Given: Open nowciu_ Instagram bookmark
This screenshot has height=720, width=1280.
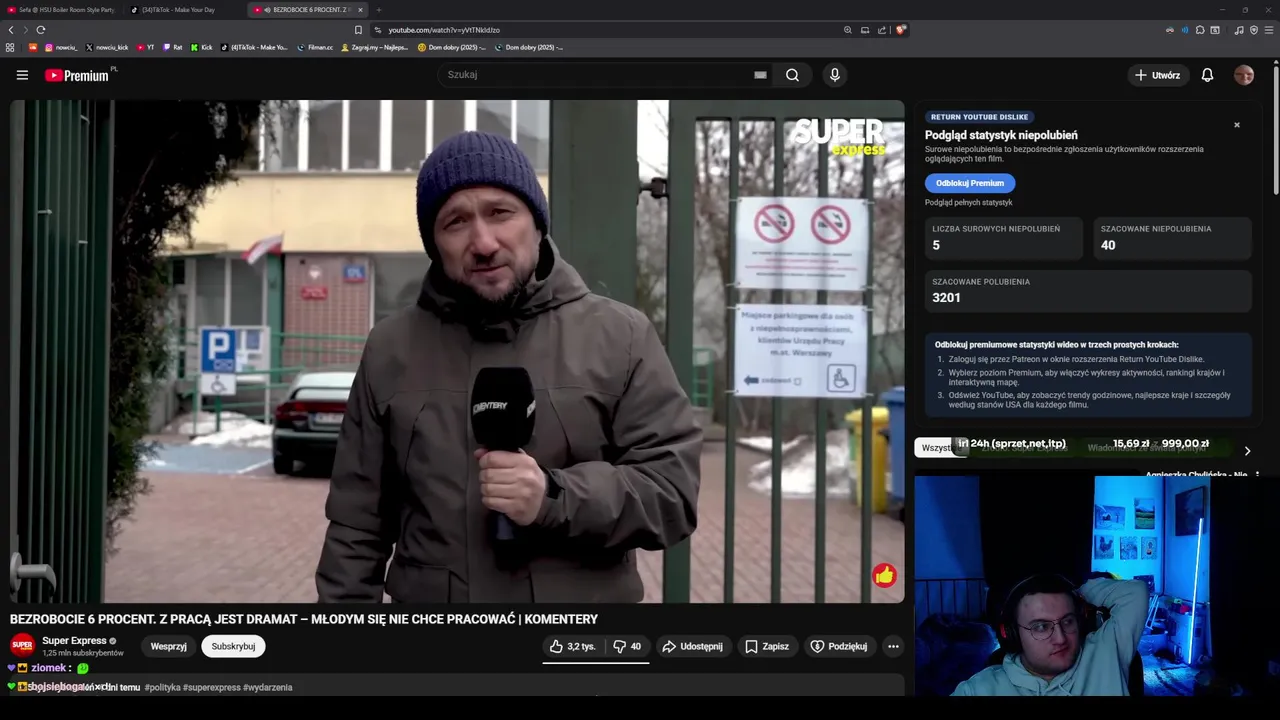Looking at the screenshot, I should 61,47.
